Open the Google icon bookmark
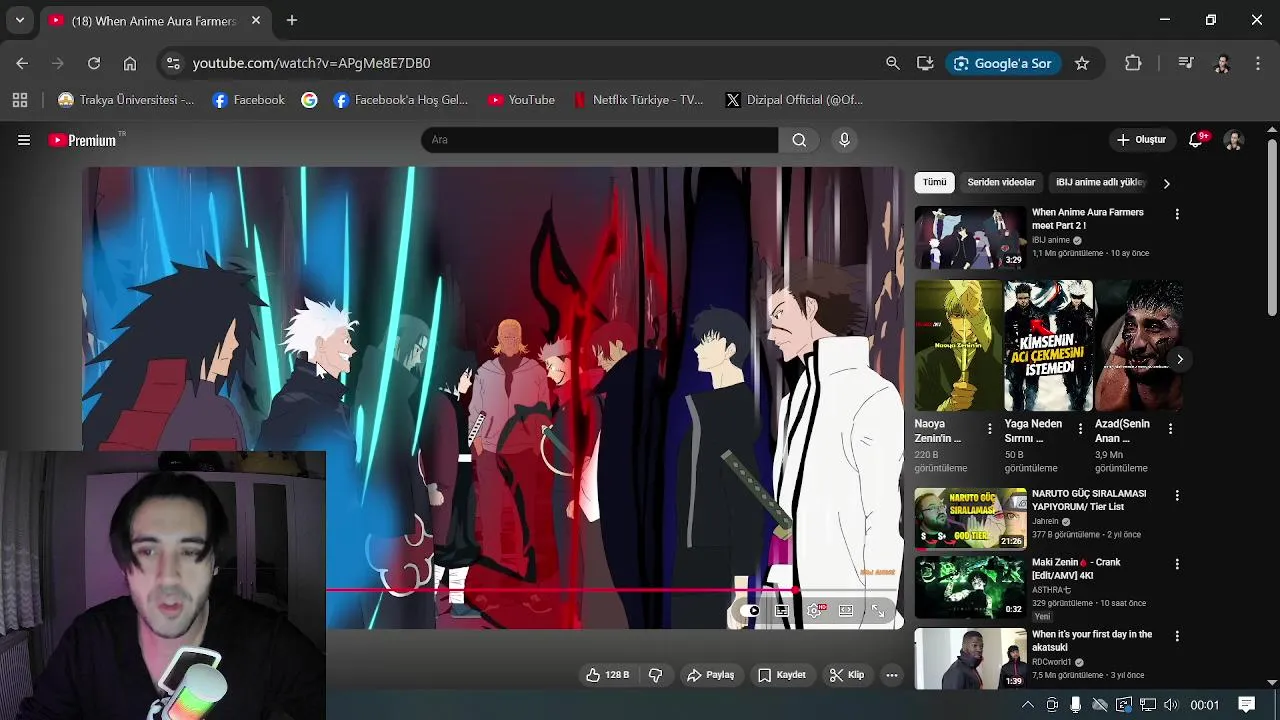 [310, 100]
